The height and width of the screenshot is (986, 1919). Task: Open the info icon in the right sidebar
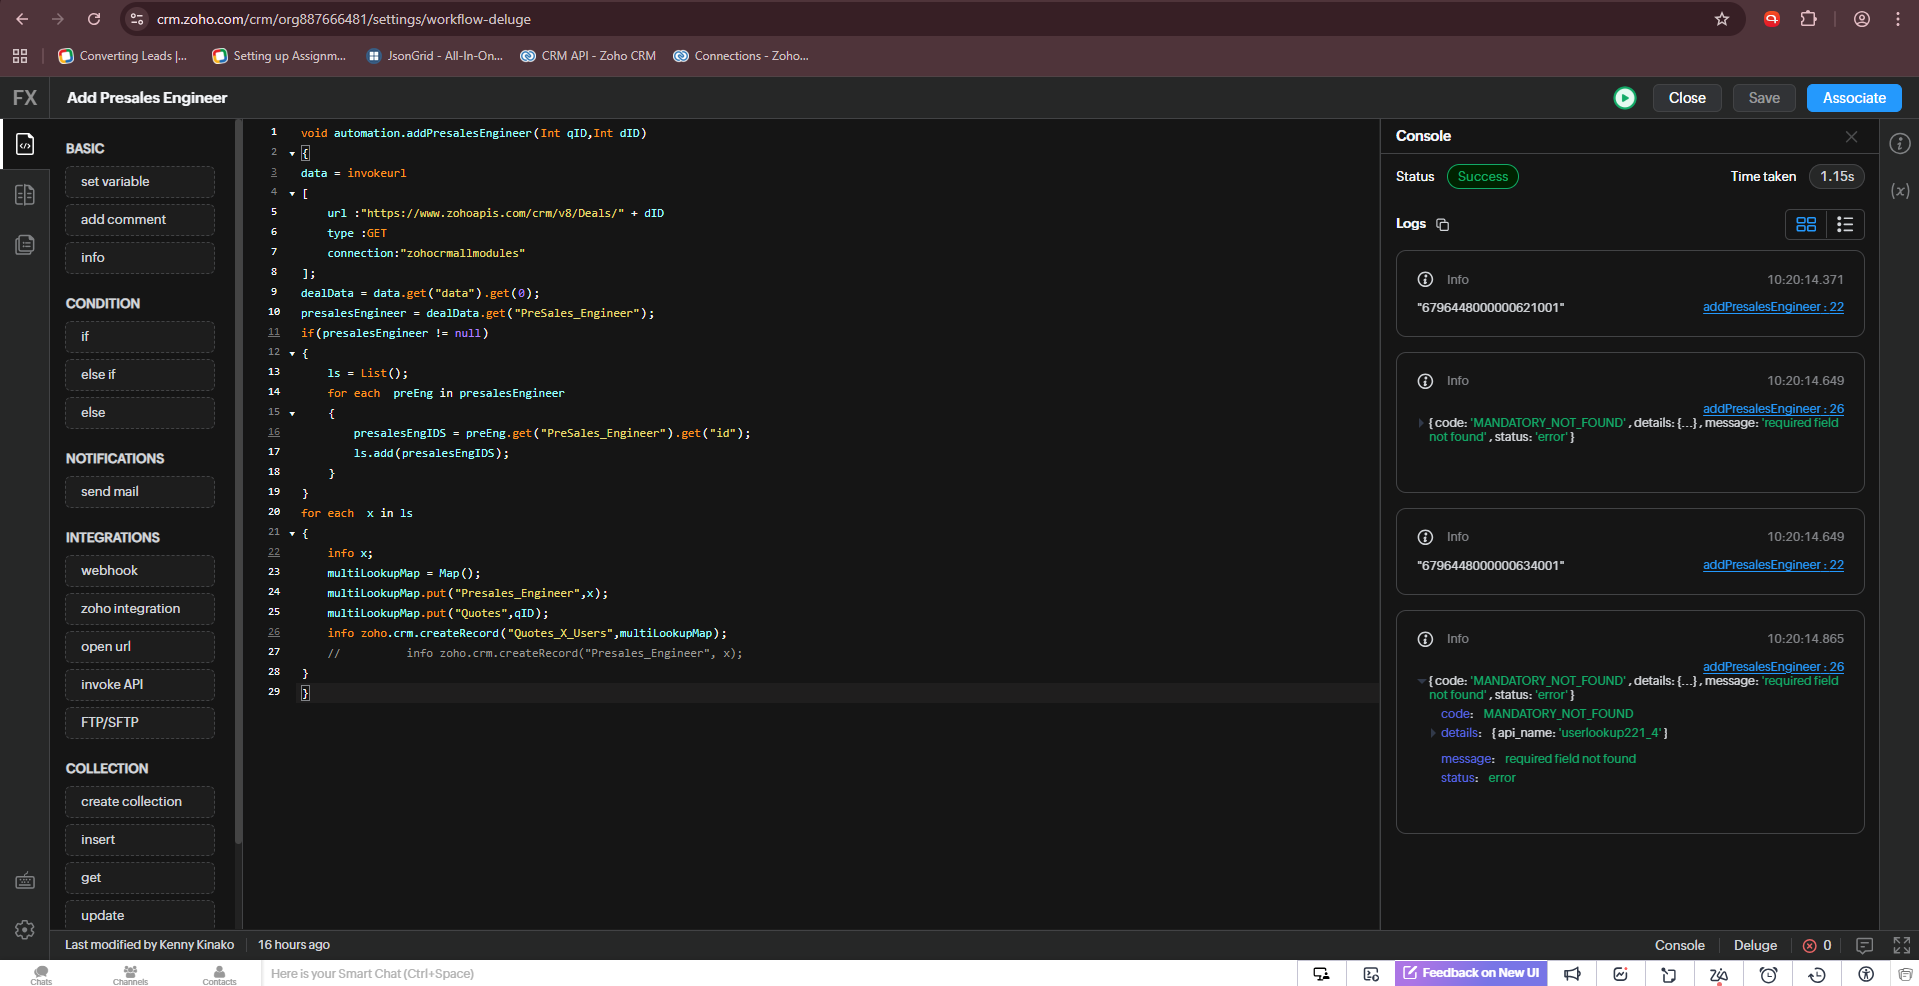pos(1900,144)
